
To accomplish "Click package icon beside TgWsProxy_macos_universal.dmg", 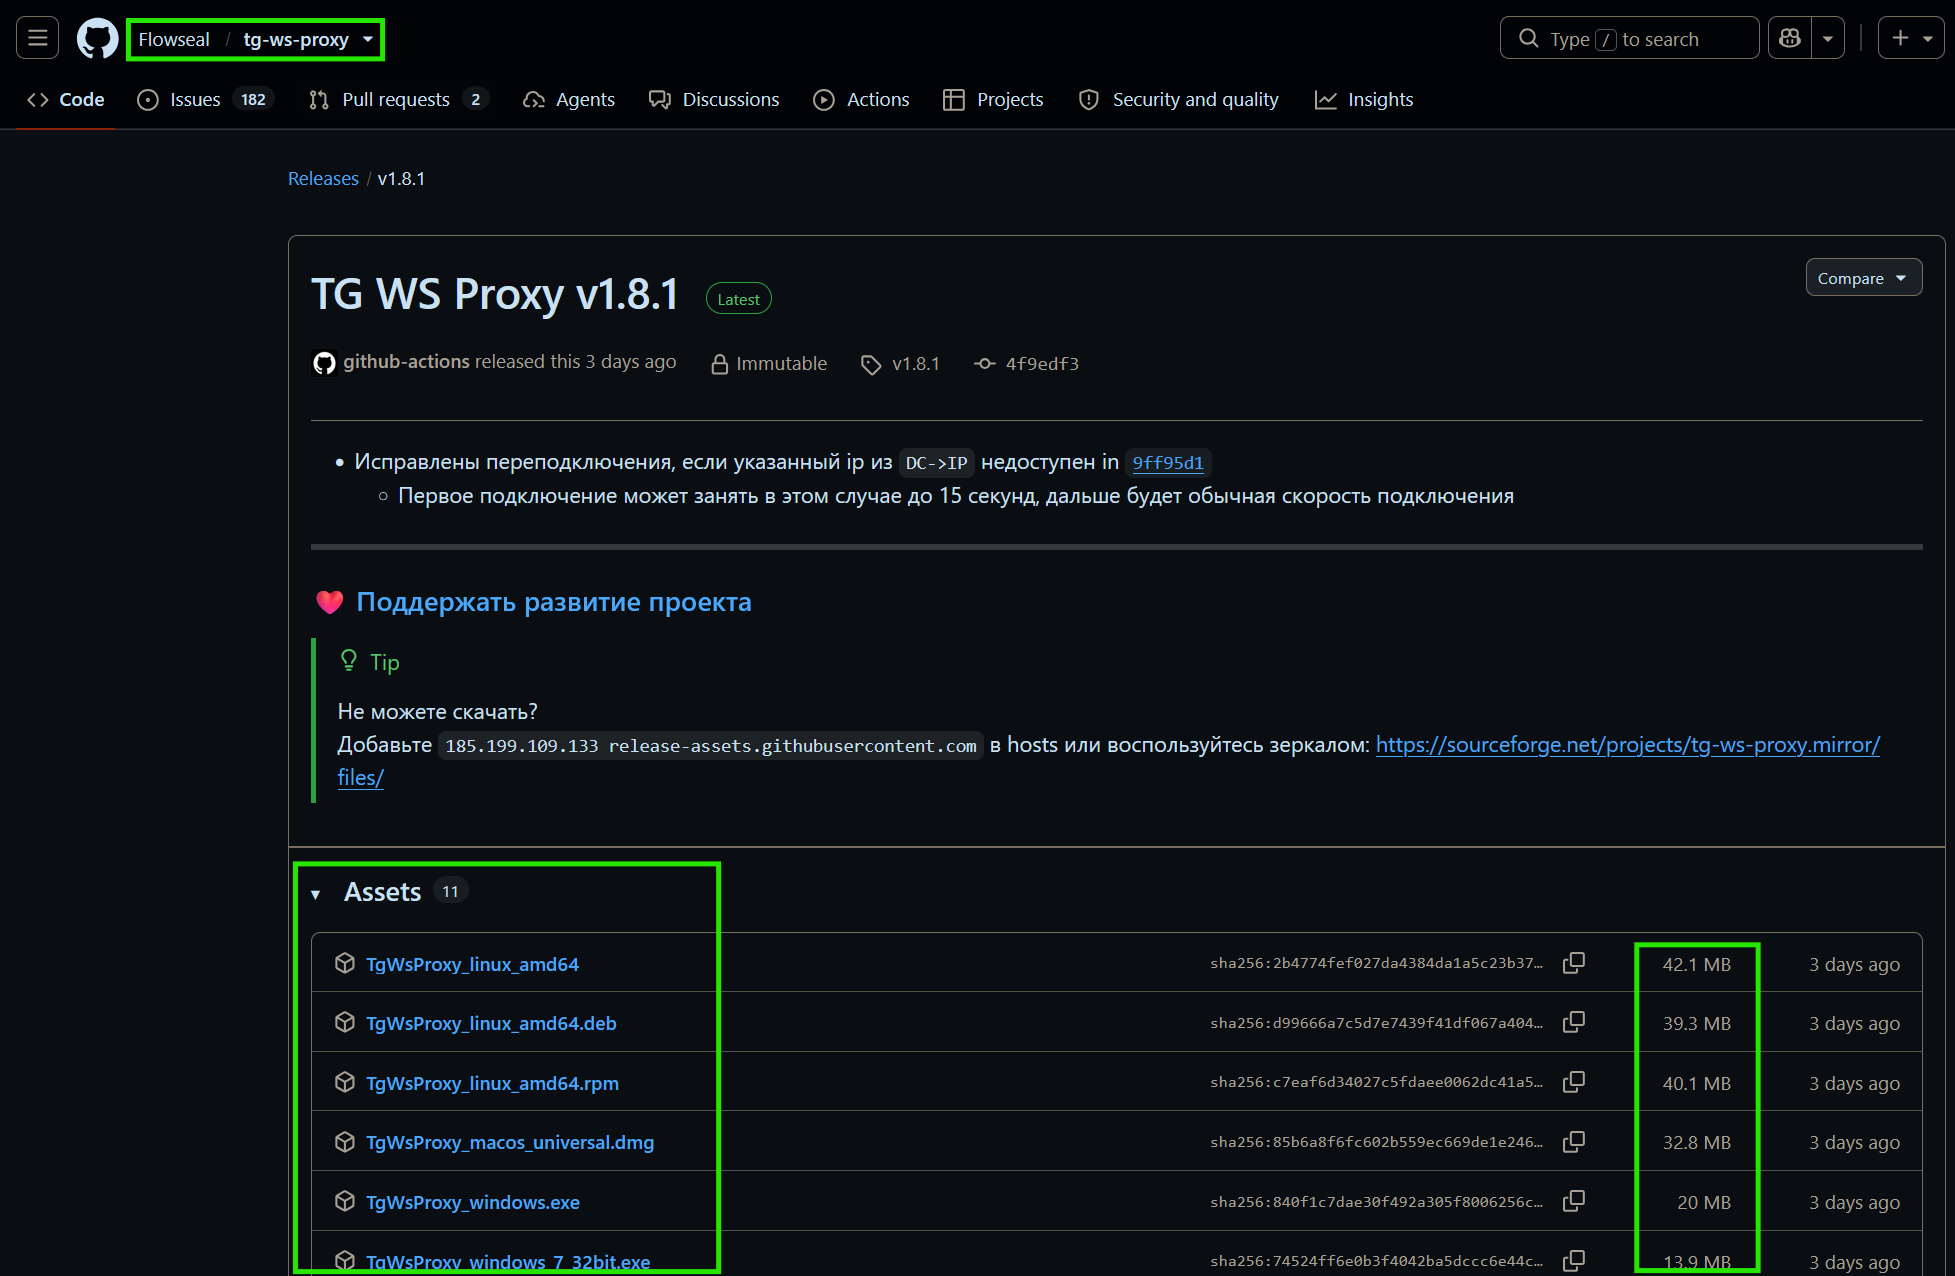I will tap(345, 1141).
